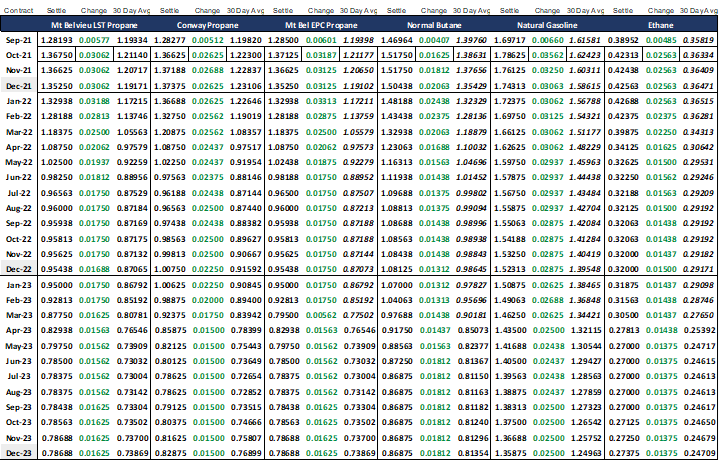Viewport: 719px width, 461px height.
Task: Select the Natural Gasoline settle 1.55875
Action: tap(510, 208)
